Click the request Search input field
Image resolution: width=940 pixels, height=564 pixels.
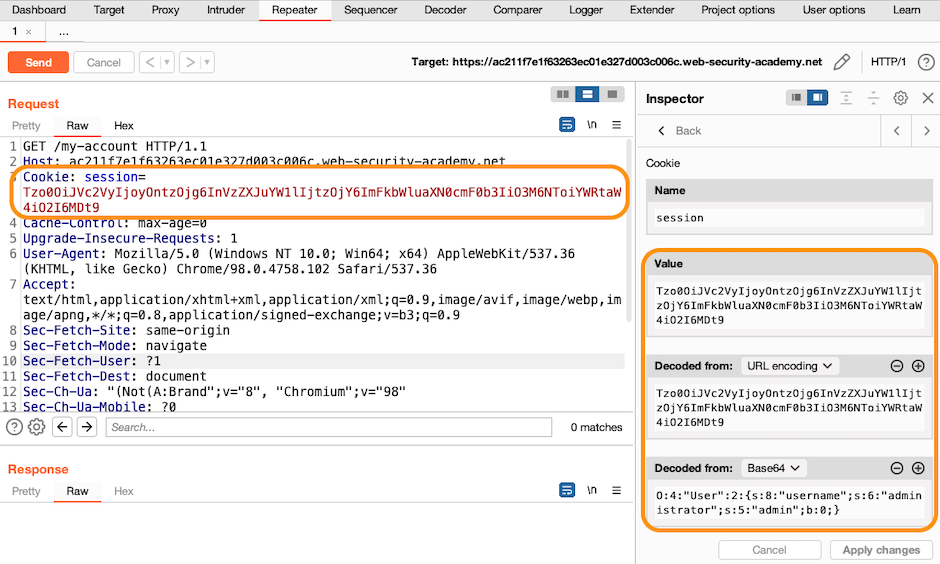pos(329,427)
